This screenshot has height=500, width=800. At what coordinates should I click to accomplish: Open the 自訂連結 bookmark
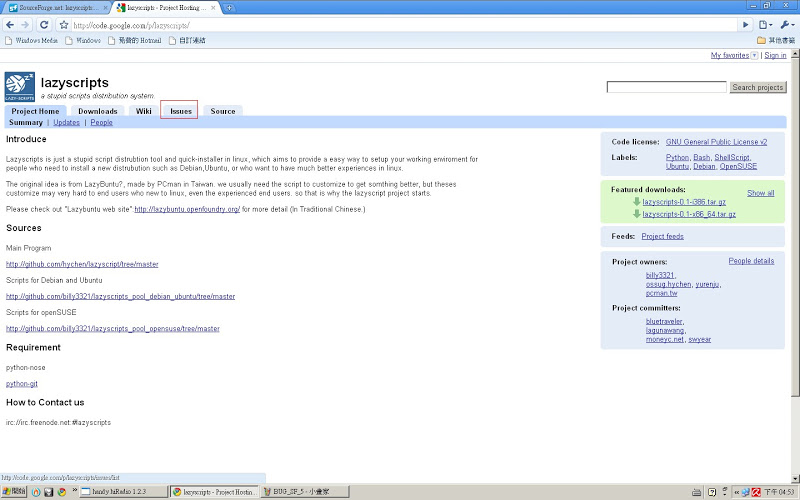[x=187, y=40]
